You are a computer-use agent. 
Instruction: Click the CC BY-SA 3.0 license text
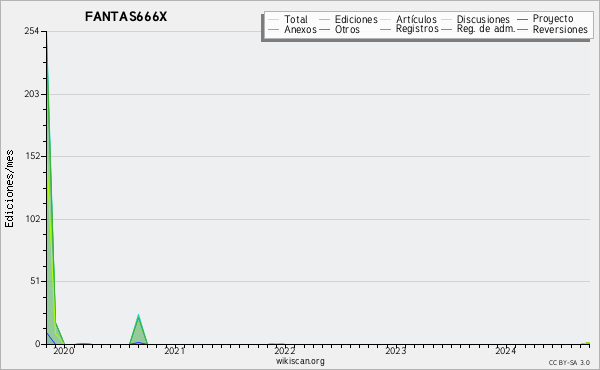click(x=569, y=363)
